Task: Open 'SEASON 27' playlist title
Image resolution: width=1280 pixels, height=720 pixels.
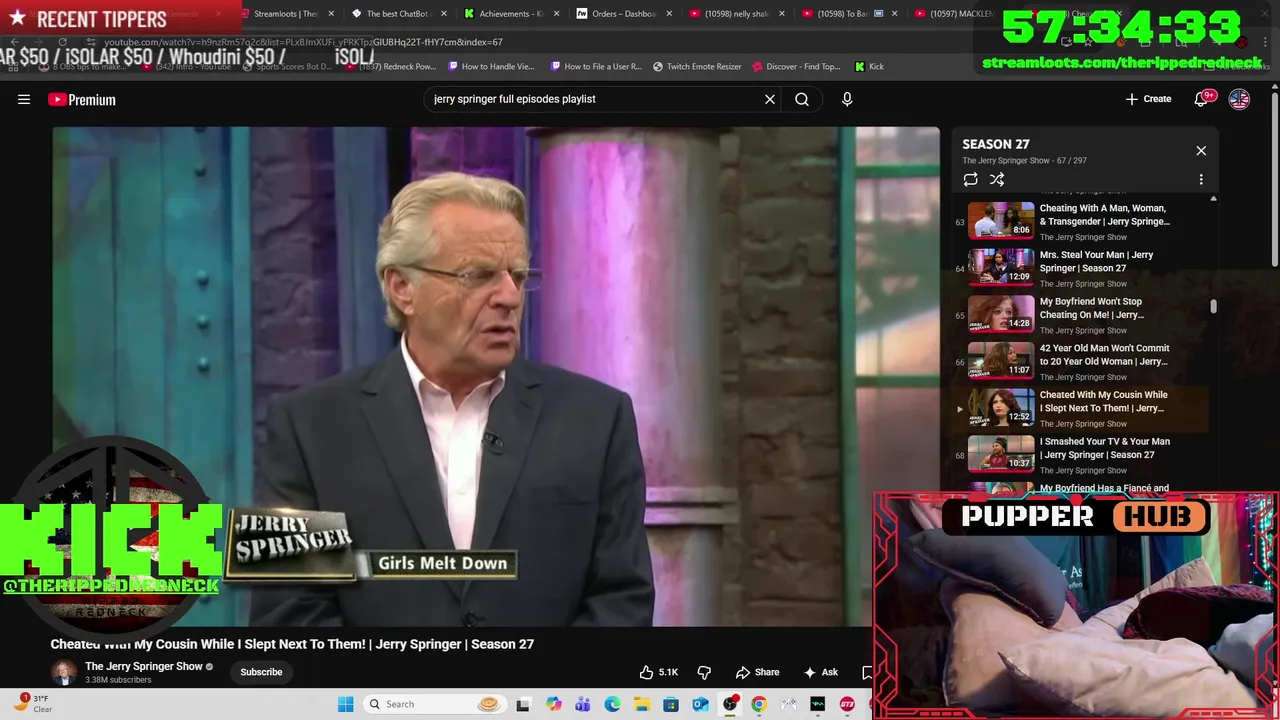Action: 996,144
